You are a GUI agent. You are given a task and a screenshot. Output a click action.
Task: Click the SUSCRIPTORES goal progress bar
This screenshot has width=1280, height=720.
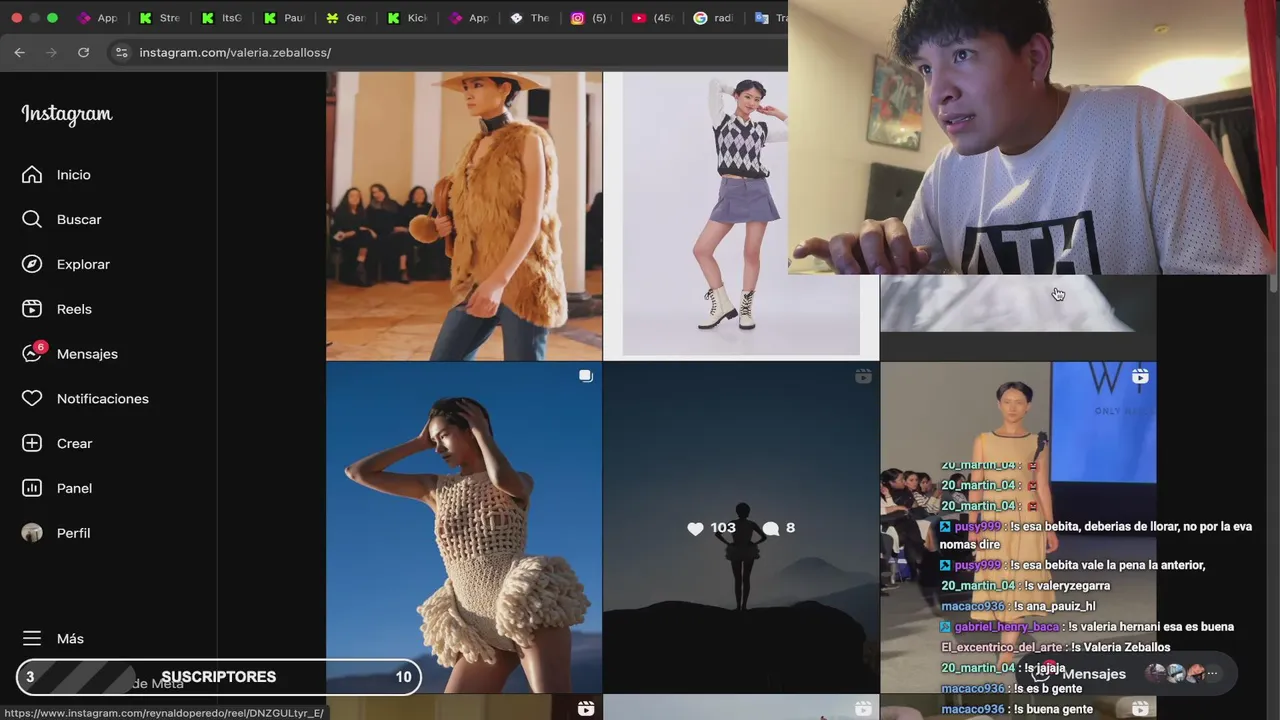[x=218, y=677]
